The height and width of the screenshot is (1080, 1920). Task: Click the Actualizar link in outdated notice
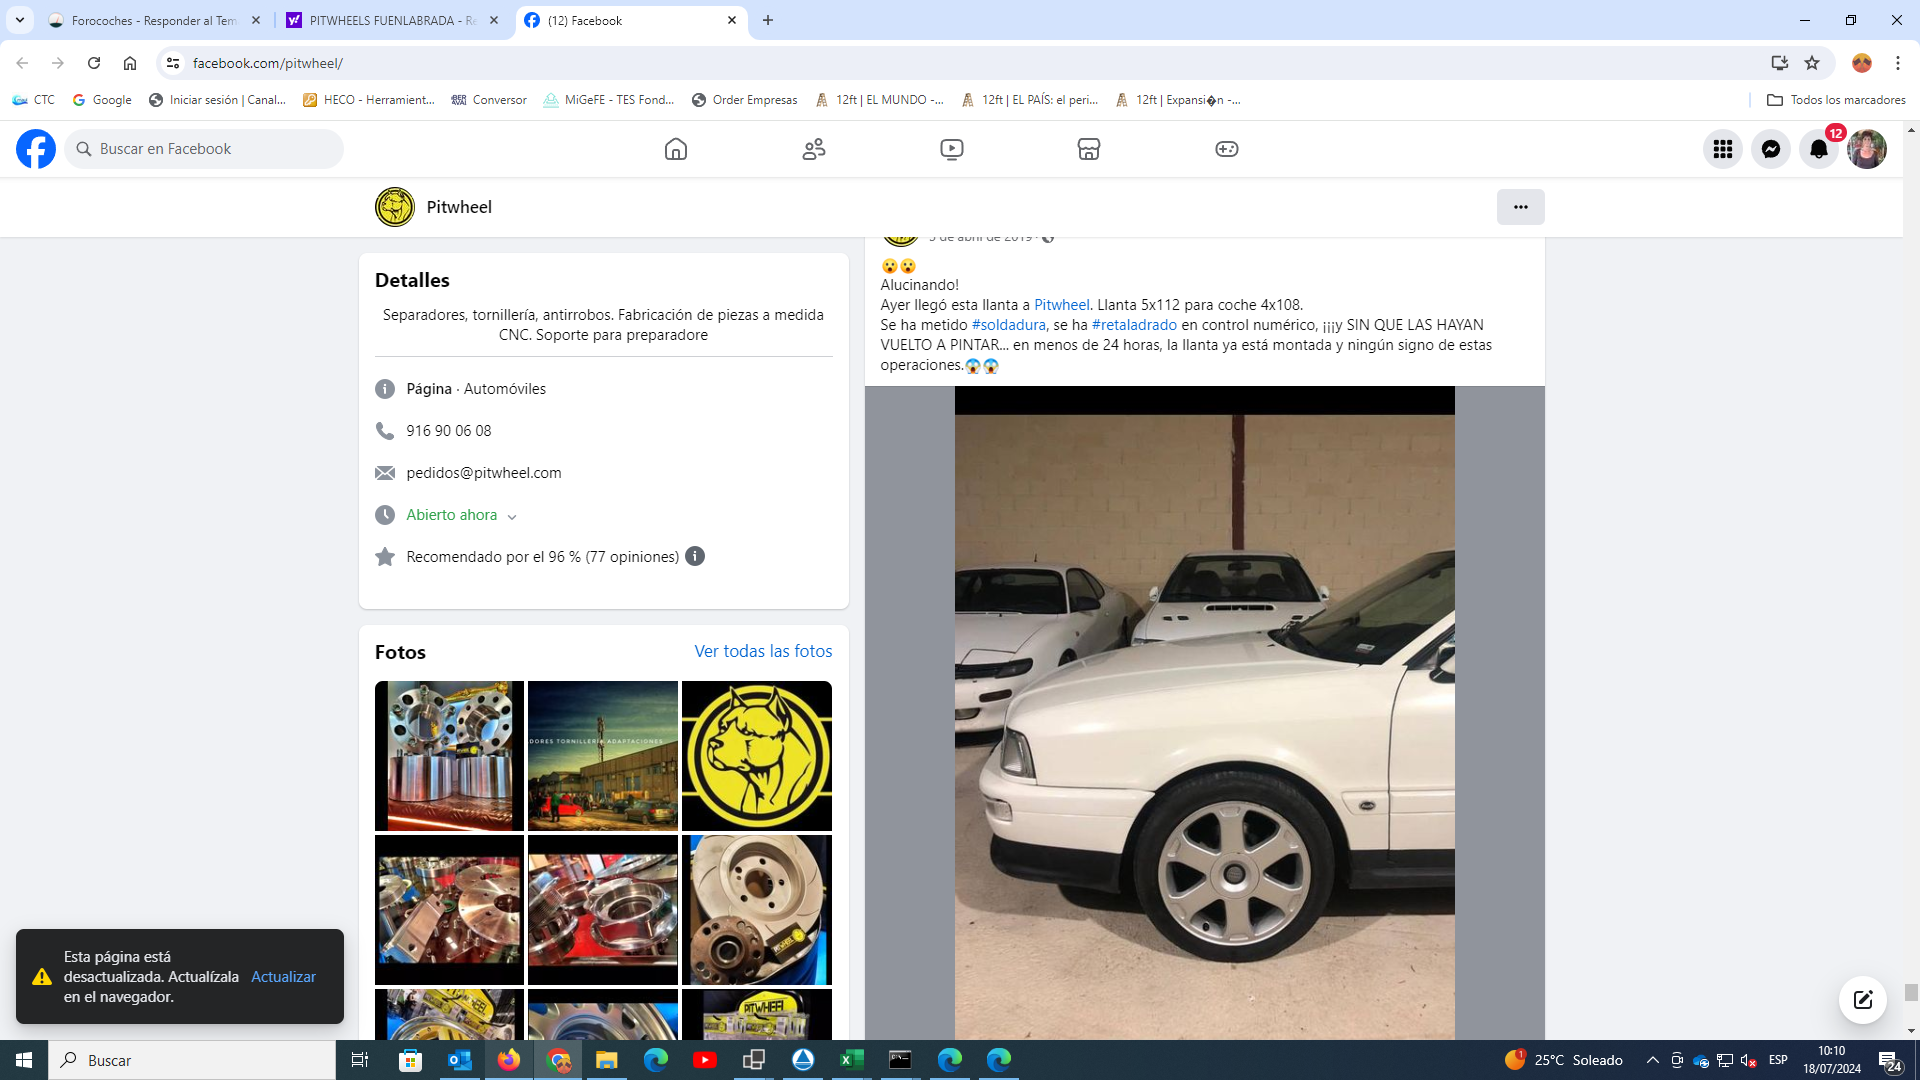tap(283, 977)
